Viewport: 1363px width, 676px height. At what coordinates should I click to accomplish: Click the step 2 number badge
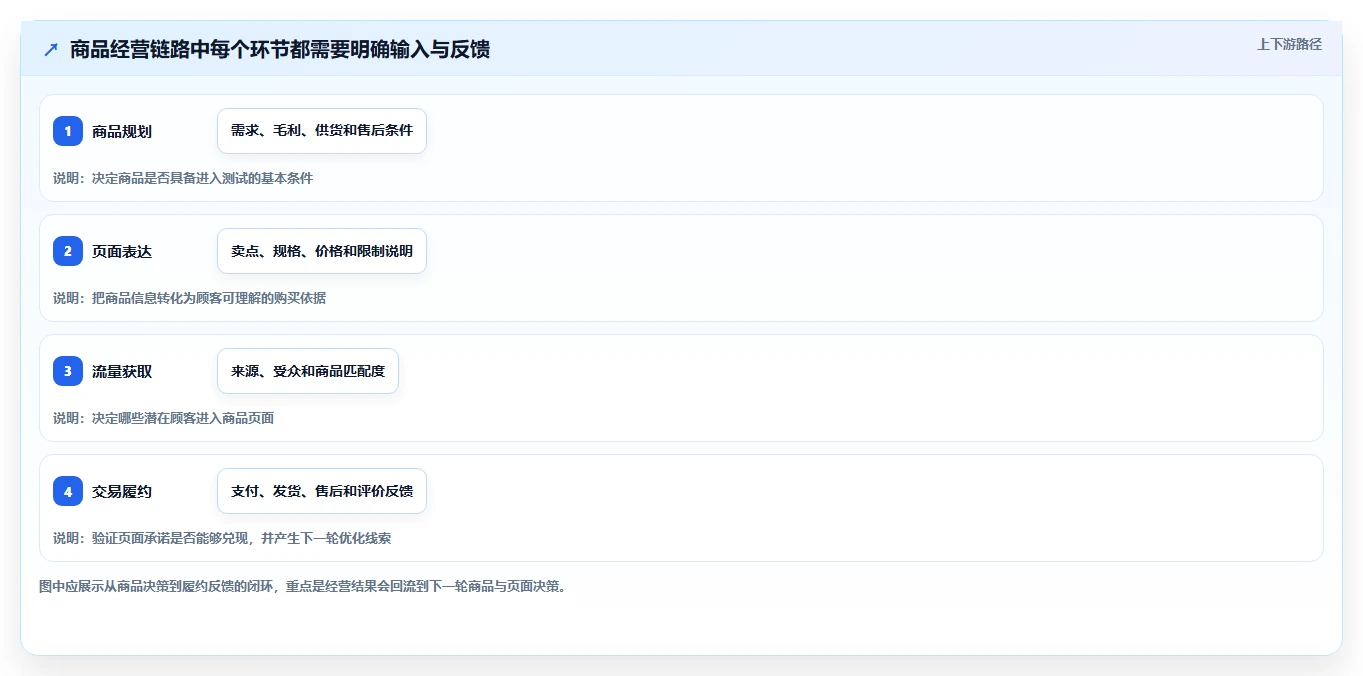(x=68, y=251)
